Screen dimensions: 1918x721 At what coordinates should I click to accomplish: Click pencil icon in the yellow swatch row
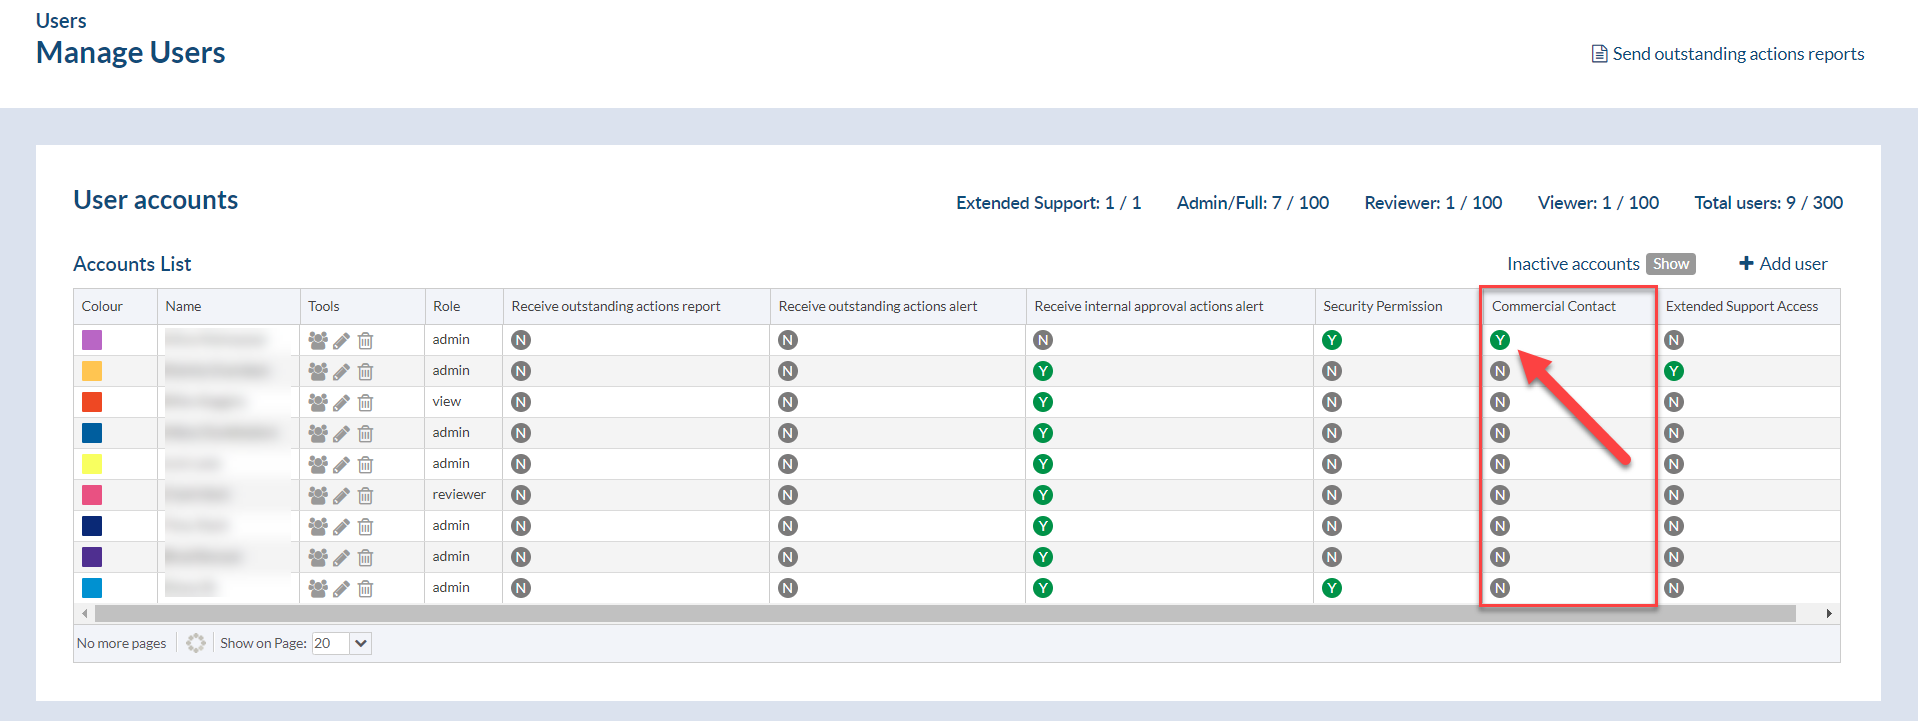pos(341,465)
